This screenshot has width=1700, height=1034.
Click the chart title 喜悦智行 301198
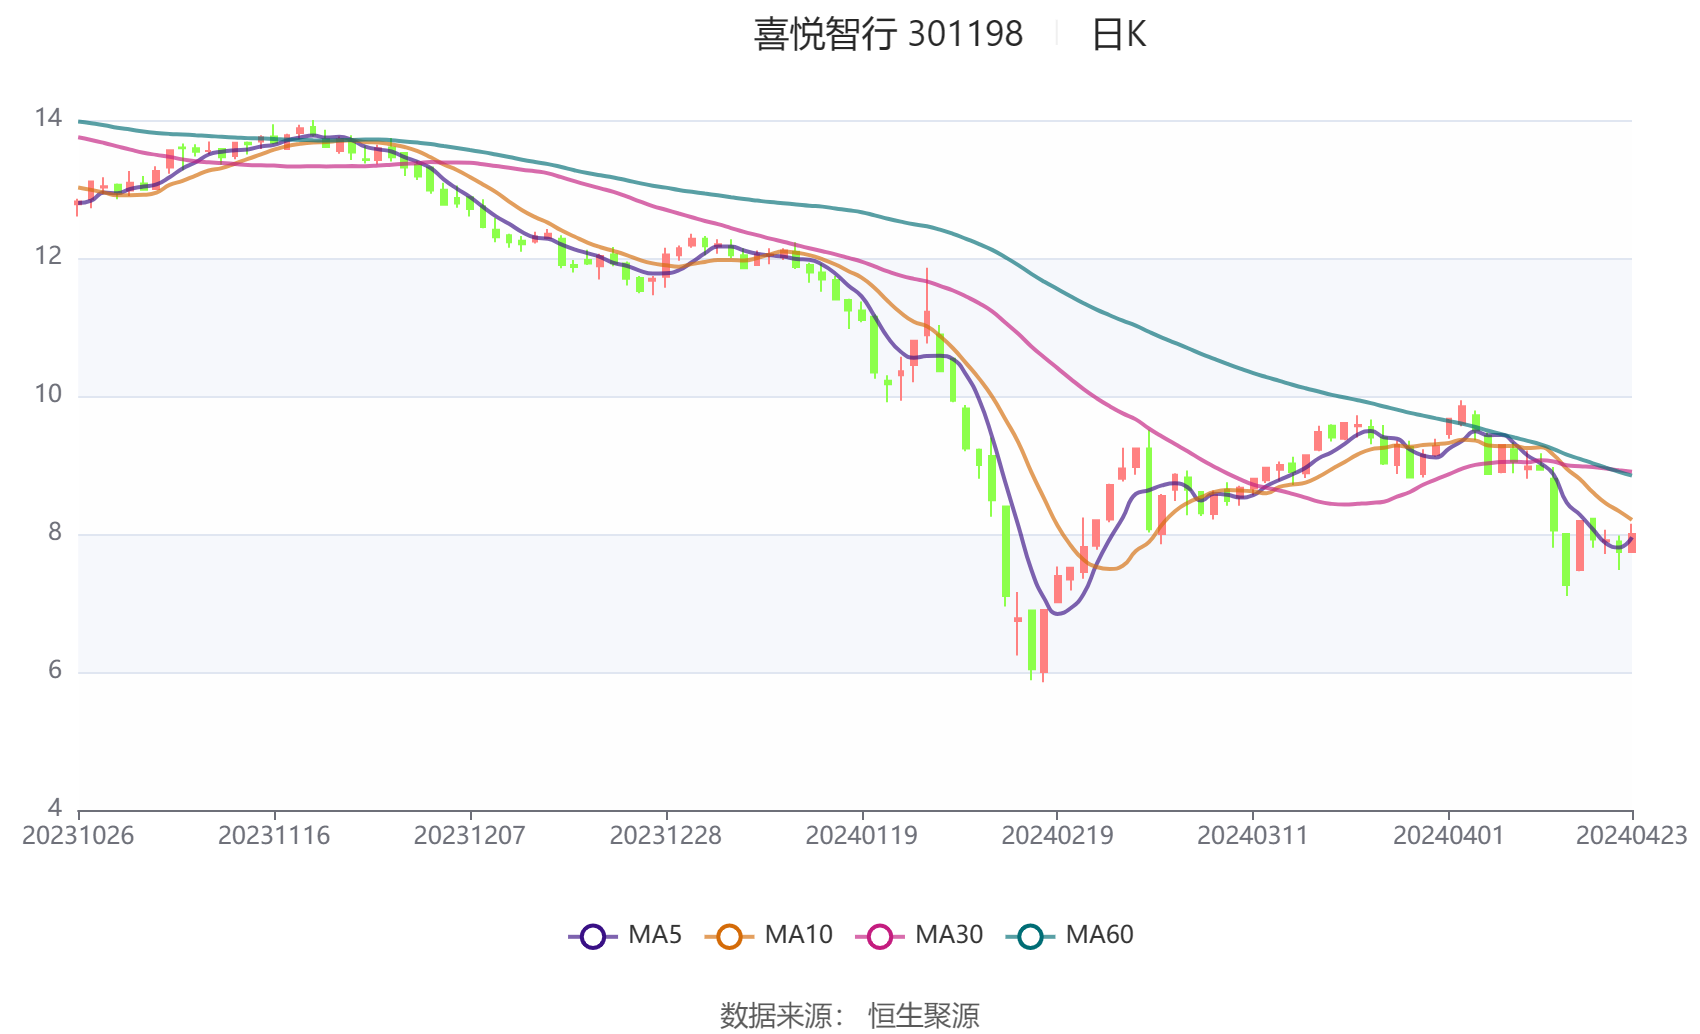click(888, 34)
